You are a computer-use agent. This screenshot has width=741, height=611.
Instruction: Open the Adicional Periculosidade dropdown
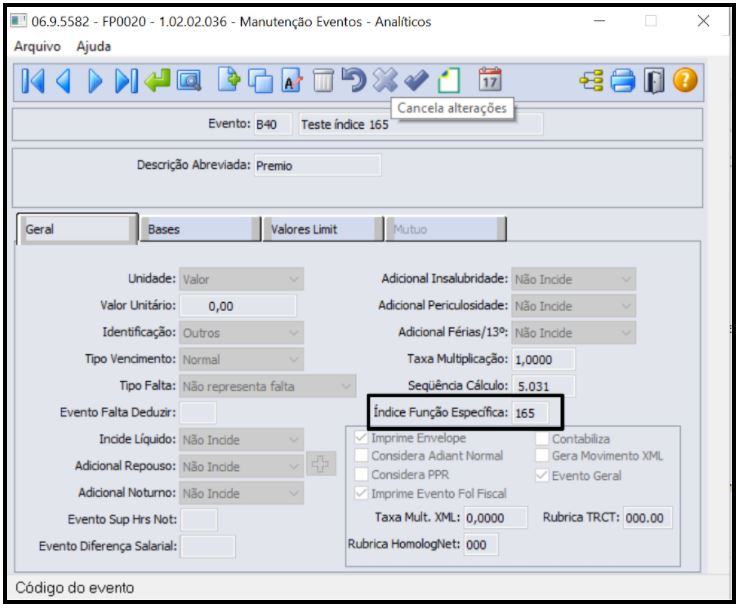pos(574,306)
